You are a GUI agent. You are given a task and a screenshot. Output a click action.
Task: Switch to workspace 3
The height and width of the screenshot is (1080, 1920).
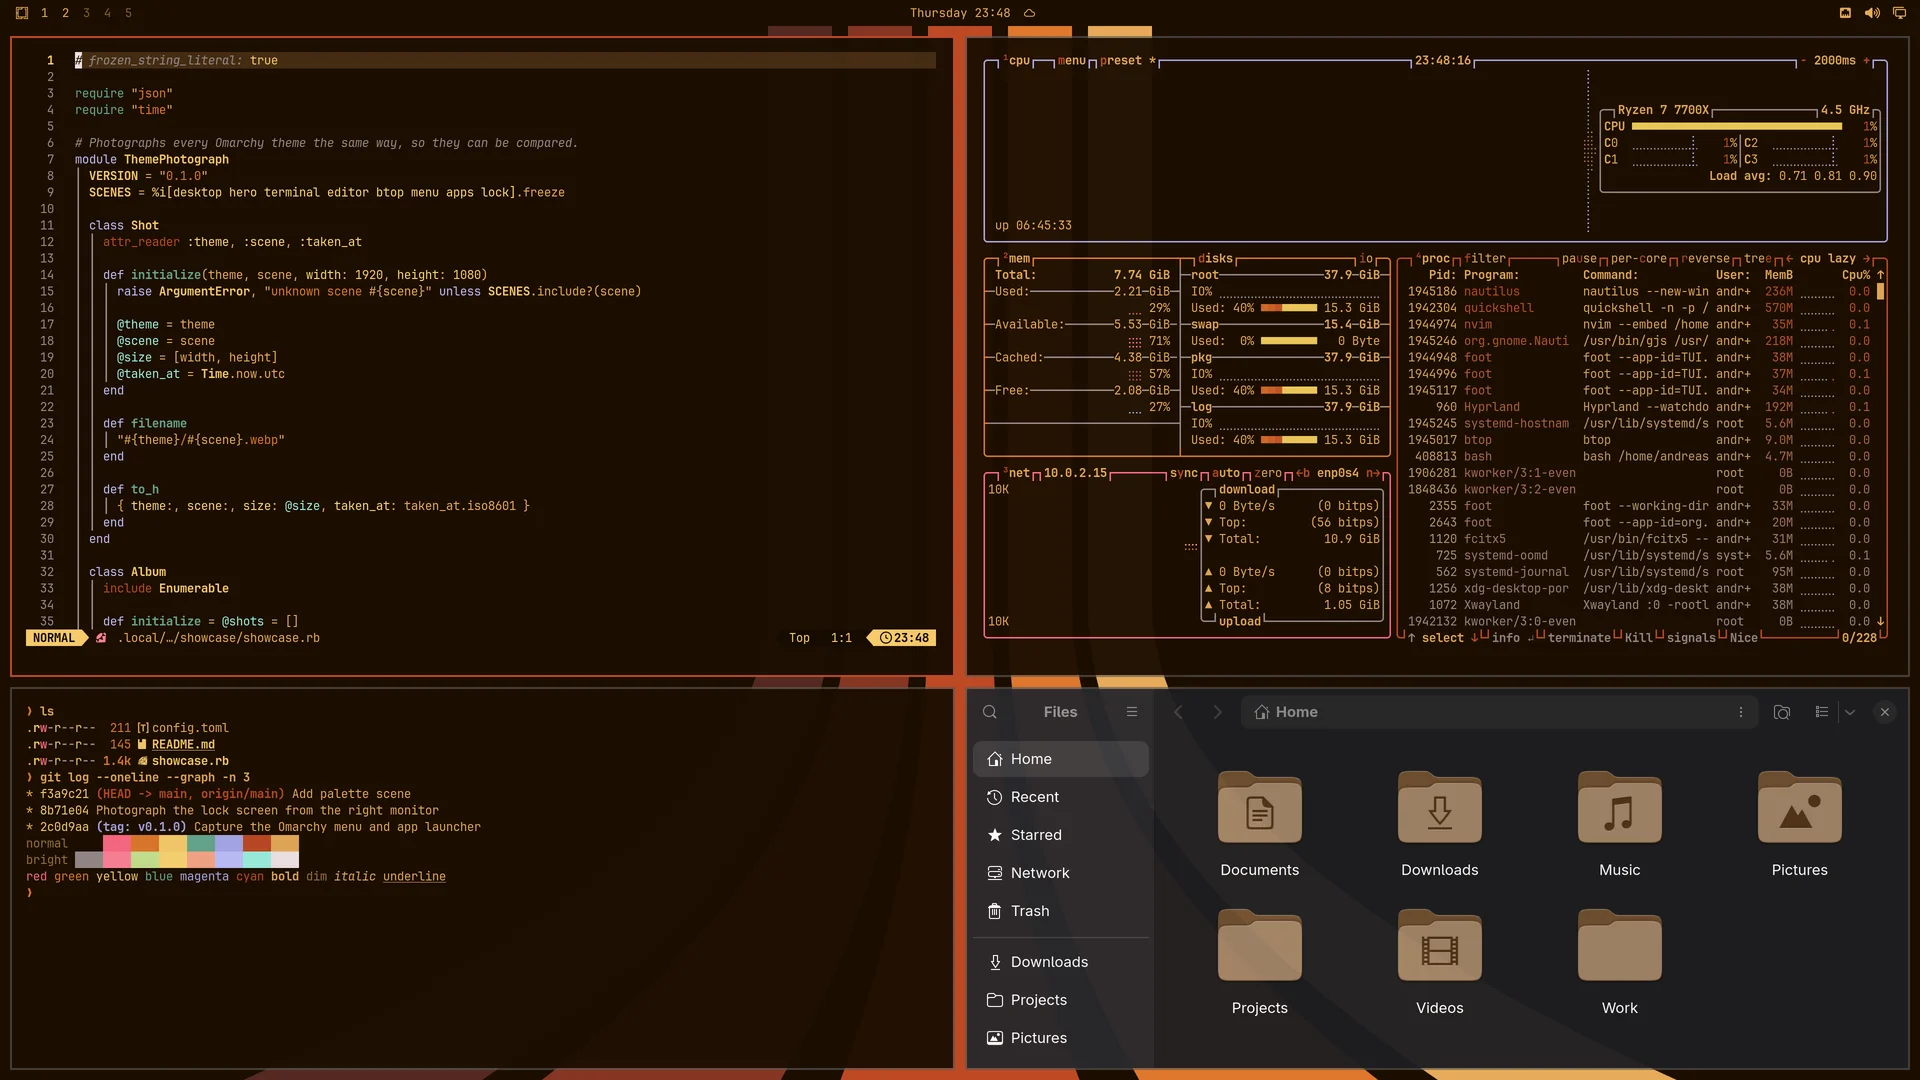click(86, 13)
